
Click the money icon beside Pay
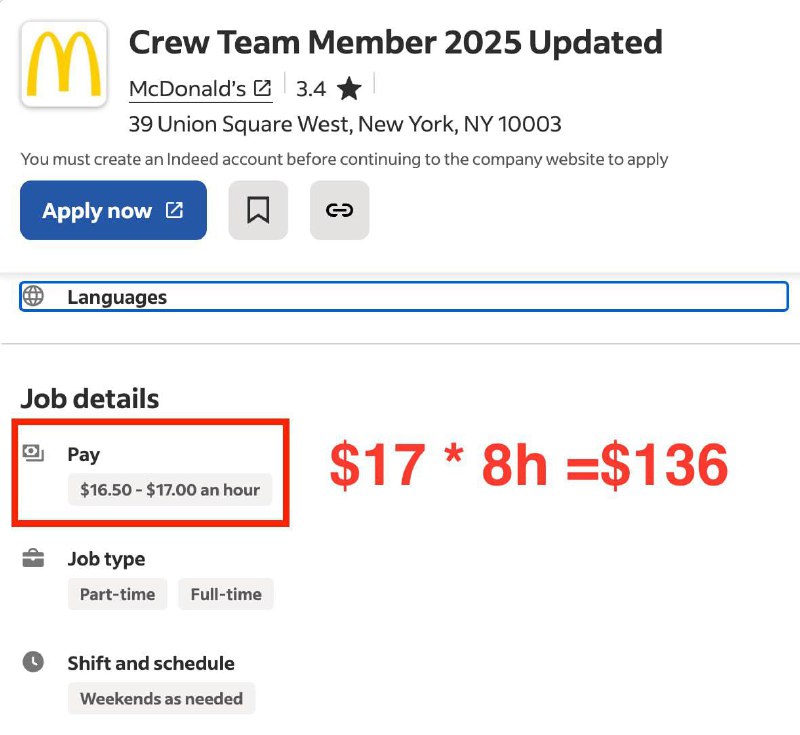pos(33,453)
